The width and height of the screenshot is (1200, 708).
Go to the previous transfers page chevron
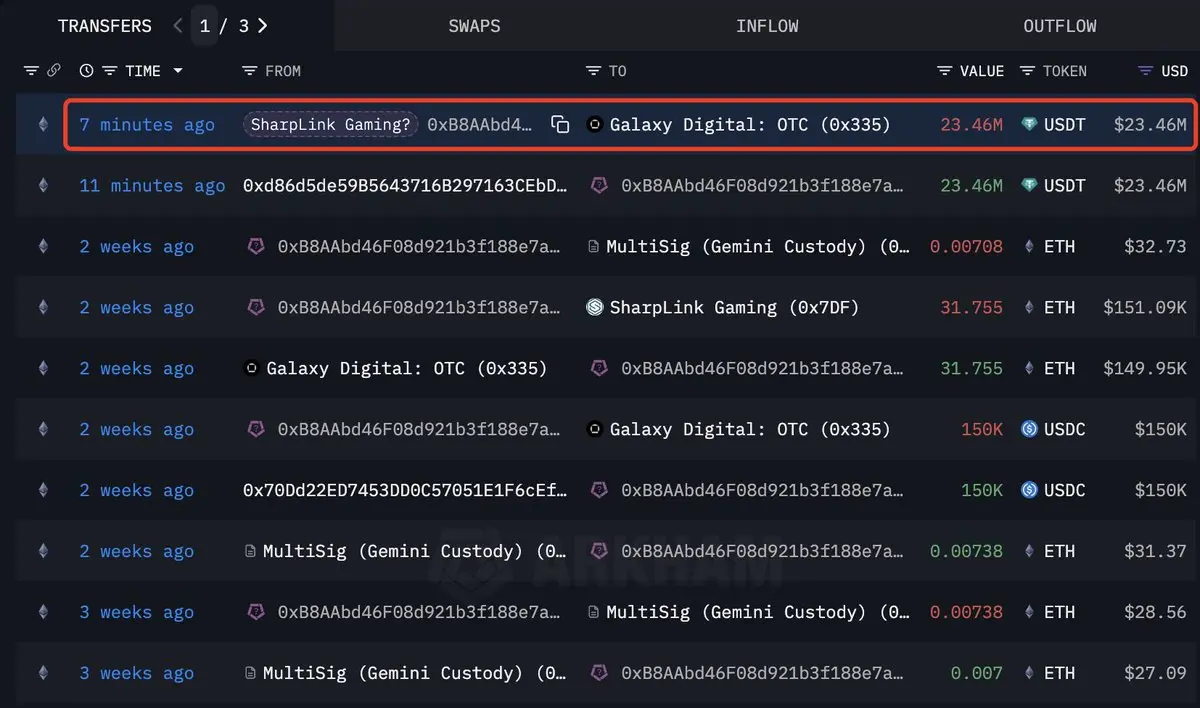(x=179, y=26)
